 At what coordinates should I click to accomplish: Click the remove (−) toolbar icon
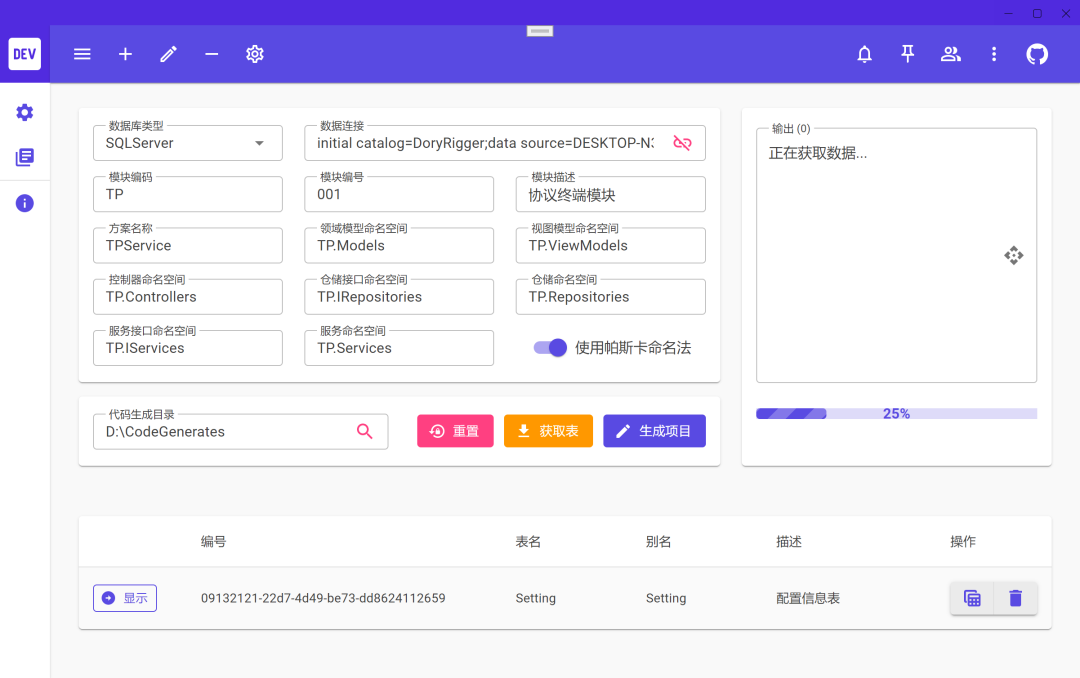[211, 54]
